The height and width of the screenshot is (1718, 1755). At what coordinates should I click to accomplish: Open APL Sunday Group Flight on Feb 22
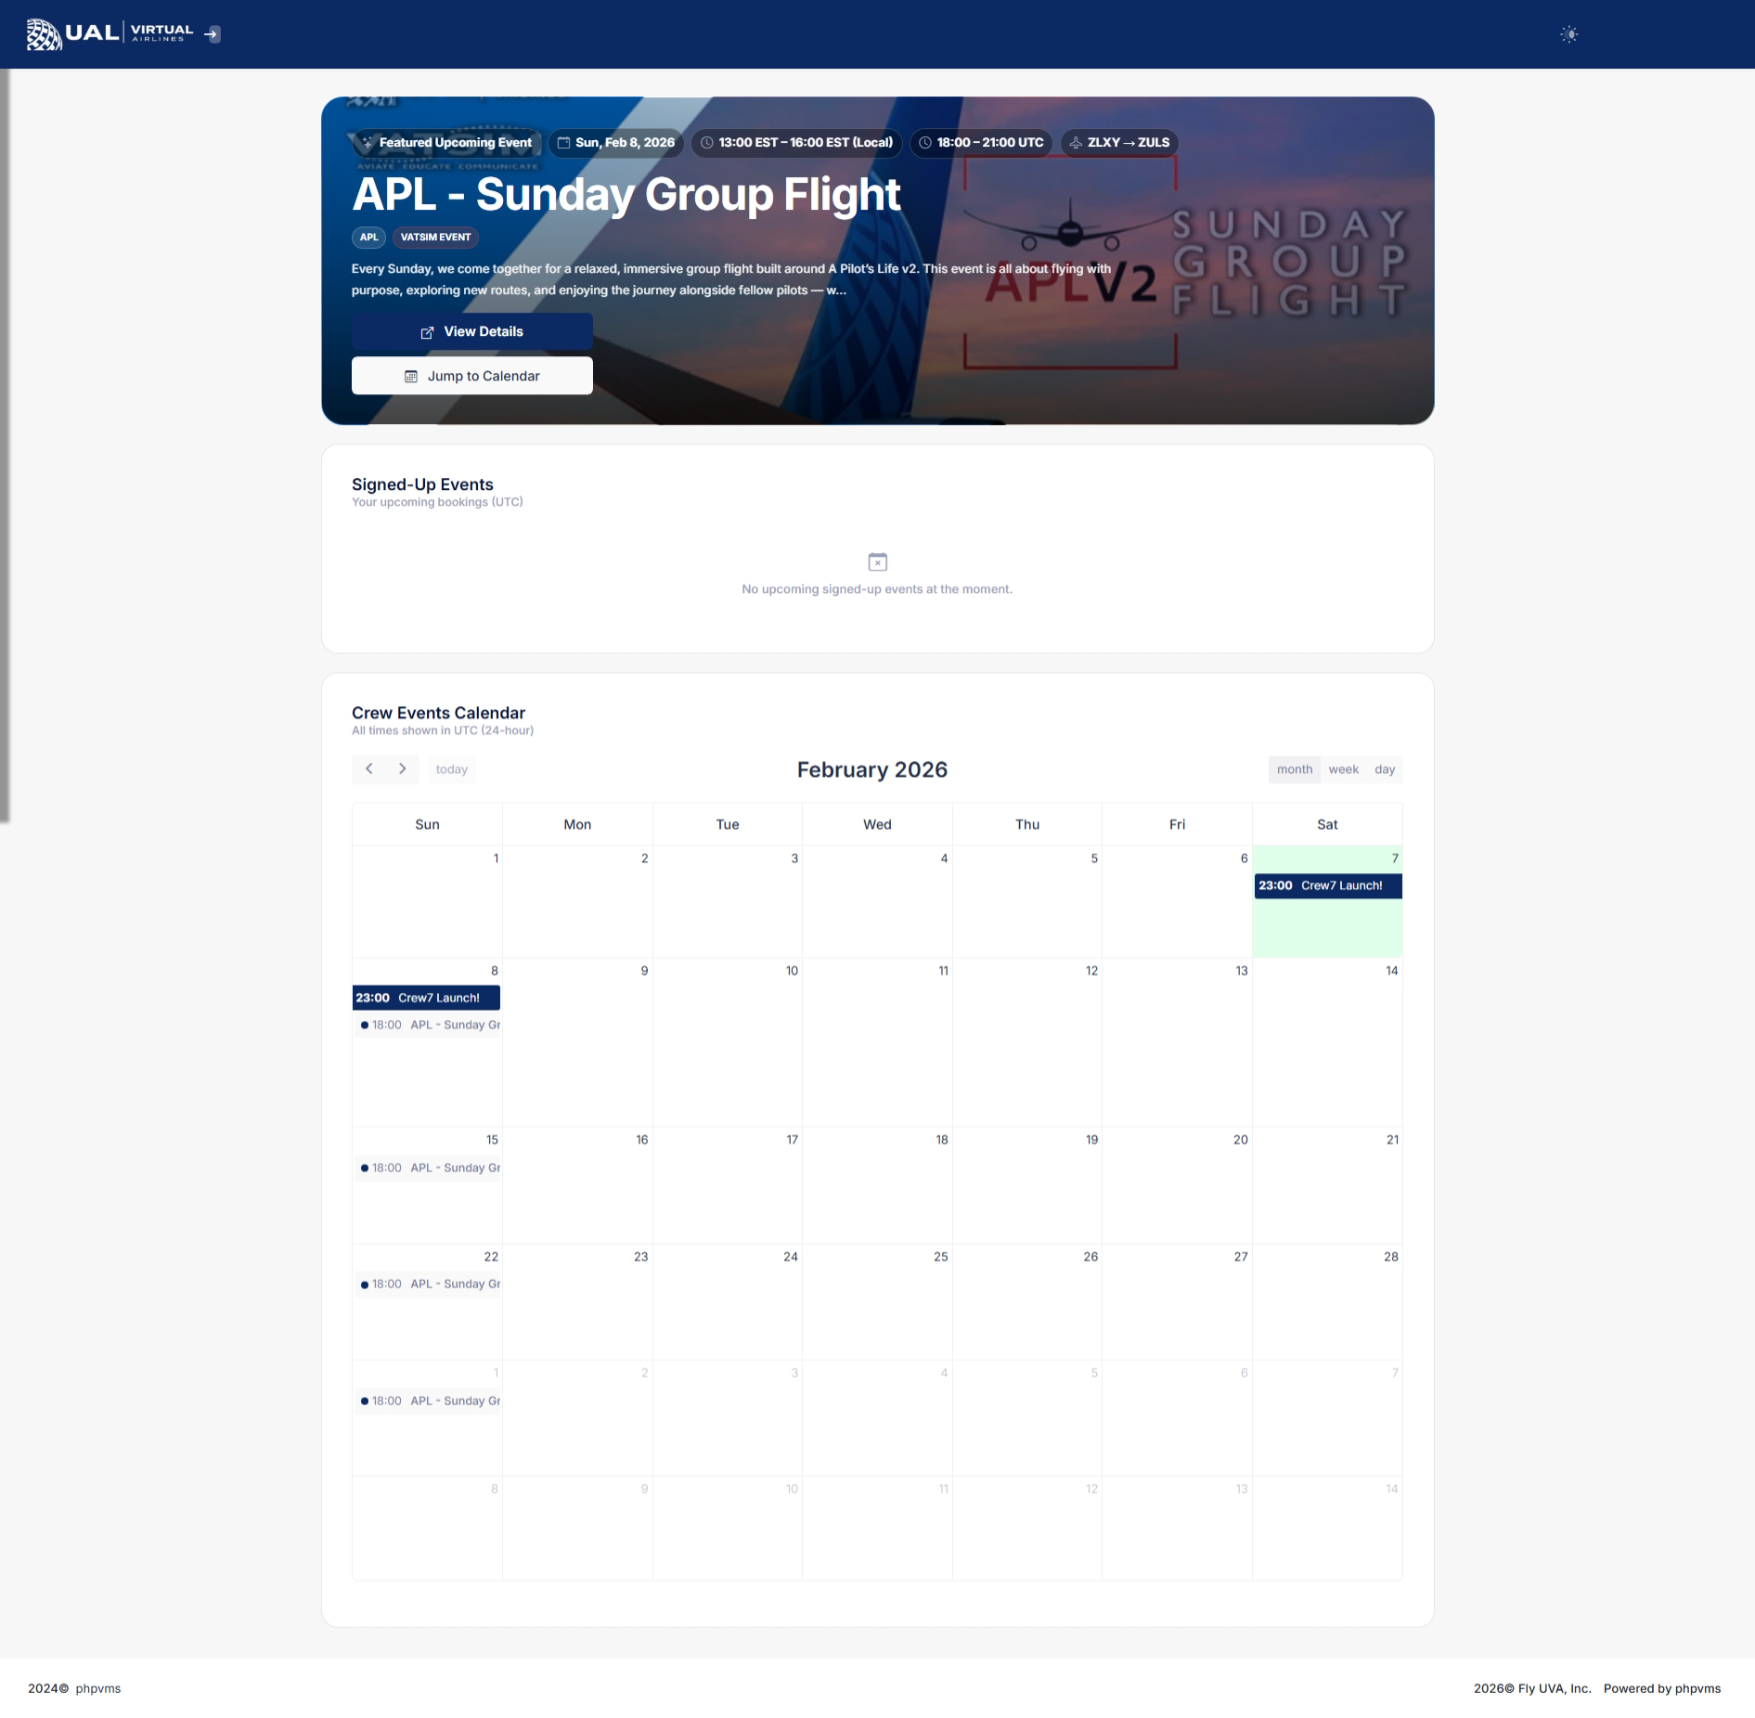[430, 1284]
